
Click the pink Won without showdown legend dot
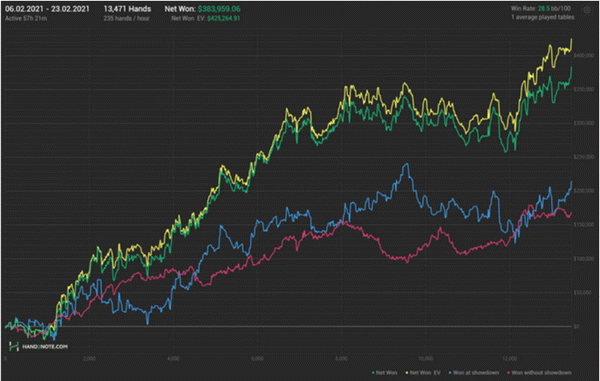(x=508, y=373)
